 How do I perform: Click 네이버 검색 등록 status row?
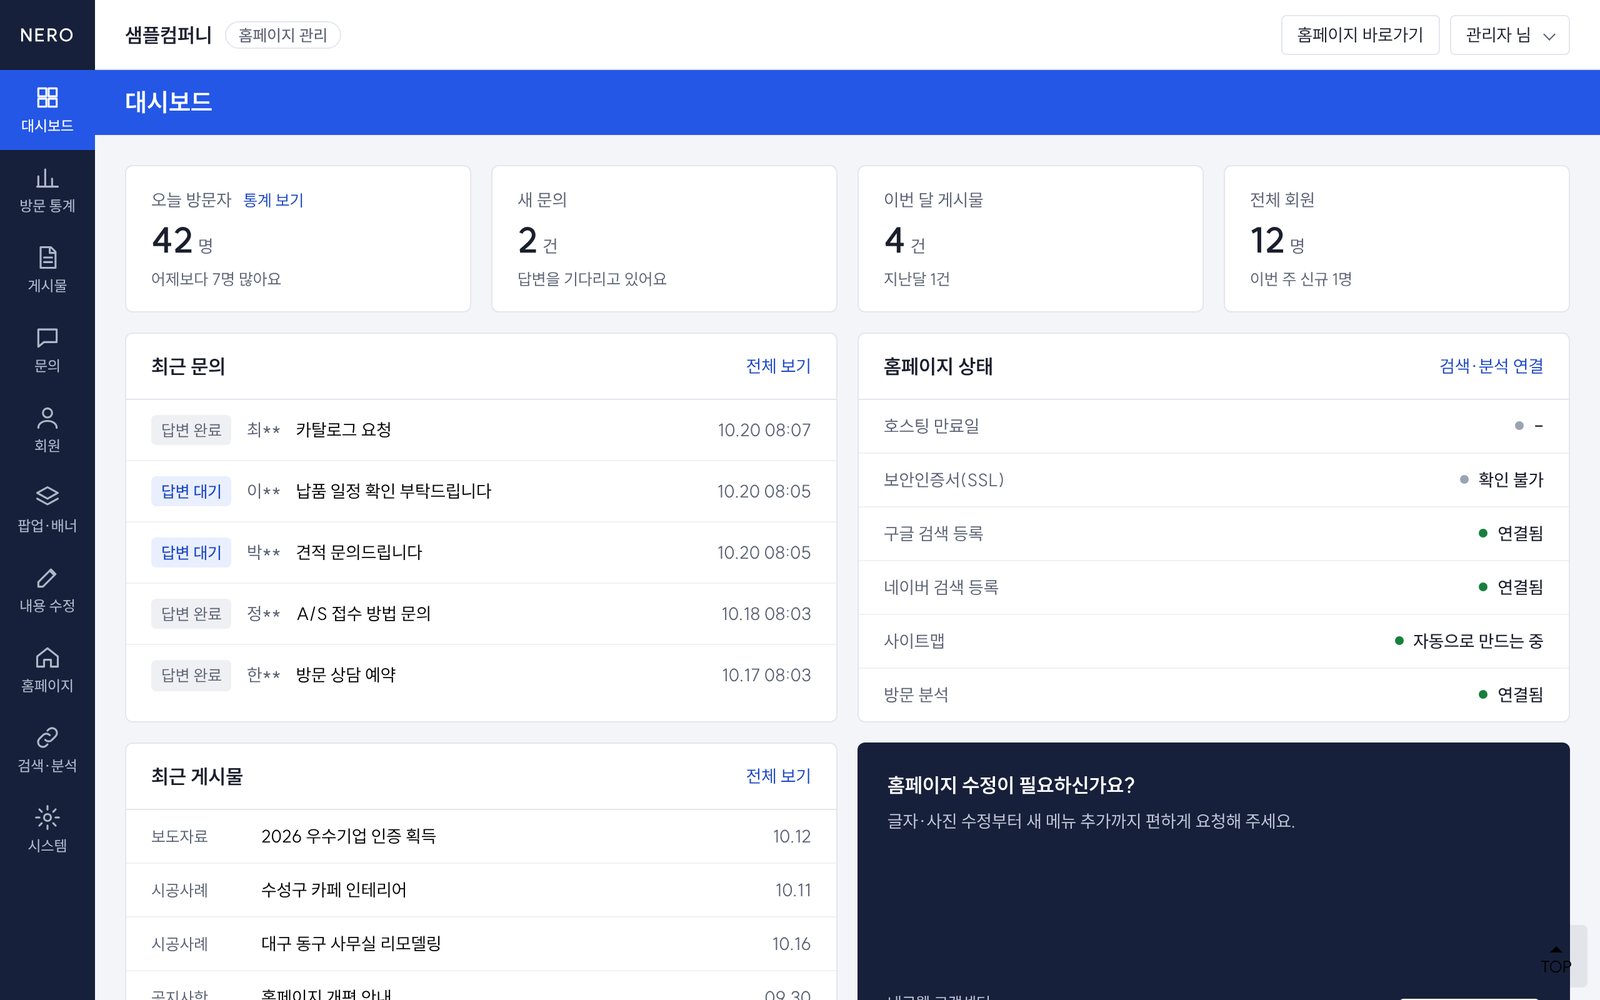pyautogui.click(x=1214, y=587)
